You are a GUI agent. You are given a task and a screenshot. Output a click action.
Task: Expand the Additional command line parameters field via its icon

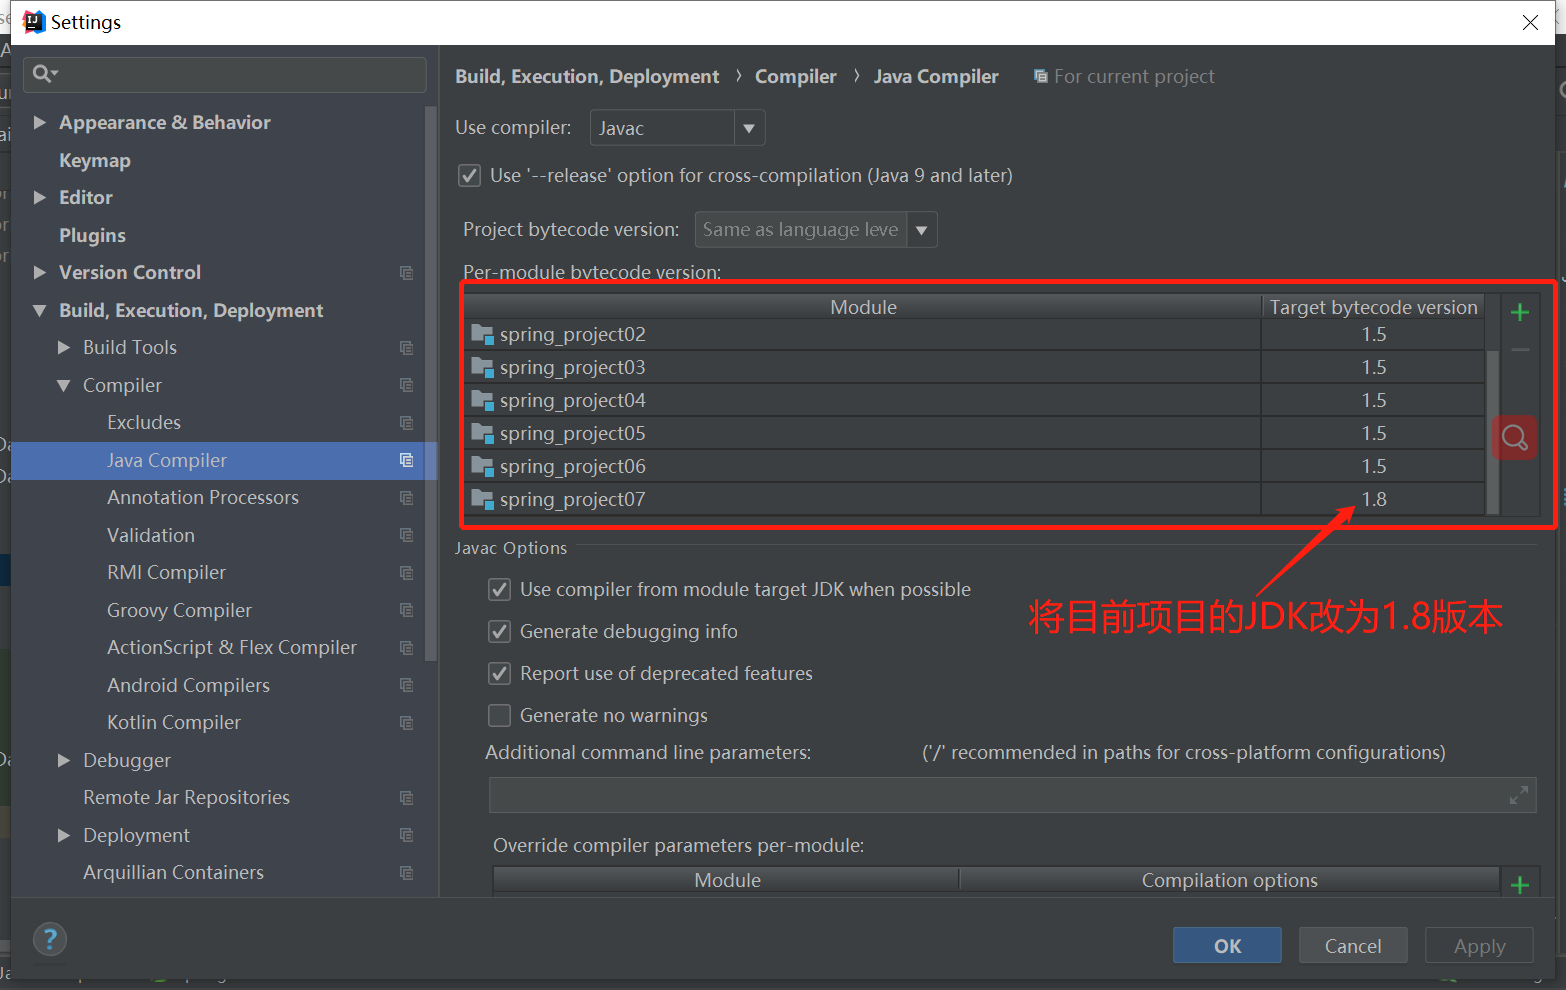1518,795
